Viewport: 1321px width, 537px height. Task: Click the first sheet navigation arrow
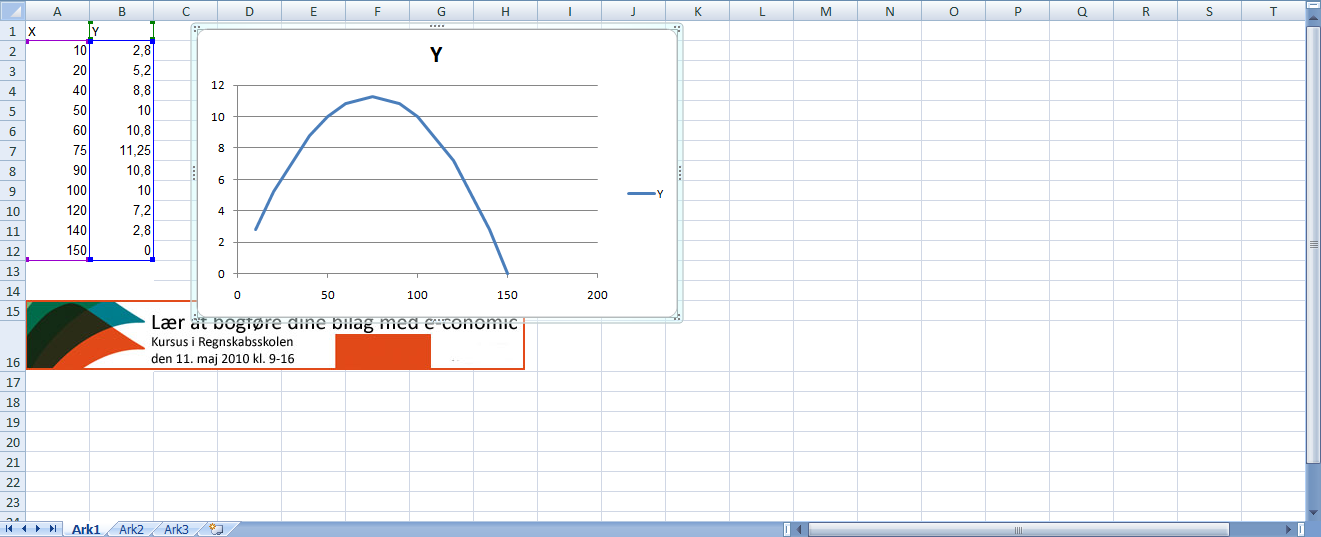(x=11, y=528)
